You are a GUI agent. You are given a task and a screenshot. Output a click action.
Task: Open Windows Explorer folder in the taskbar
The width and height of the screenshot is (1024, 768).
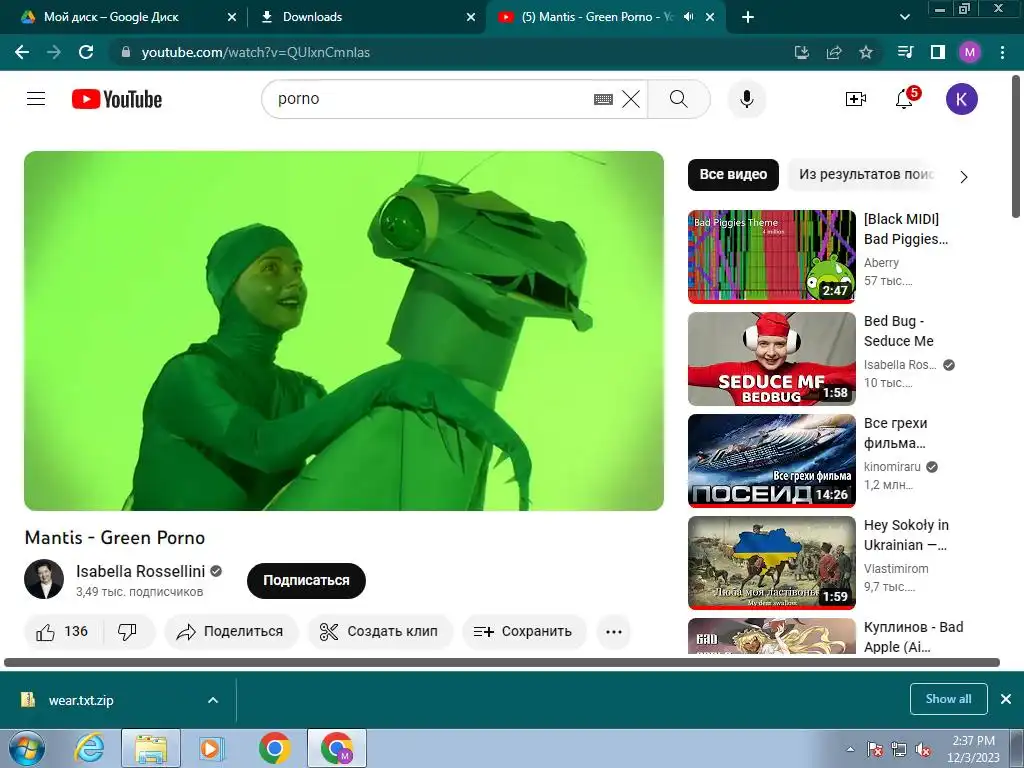pos(151,748)
